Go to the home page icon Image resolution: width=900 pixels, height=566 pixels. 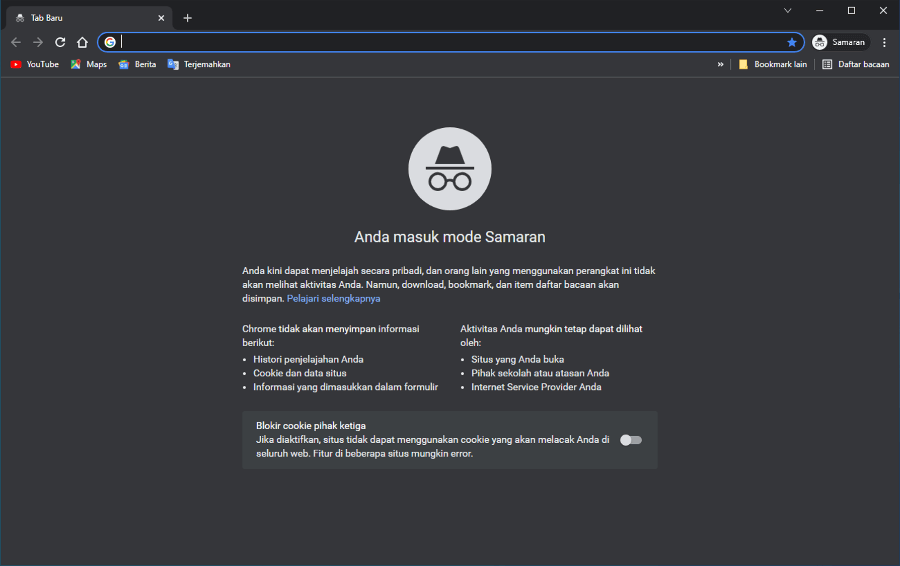pos(82,42)
